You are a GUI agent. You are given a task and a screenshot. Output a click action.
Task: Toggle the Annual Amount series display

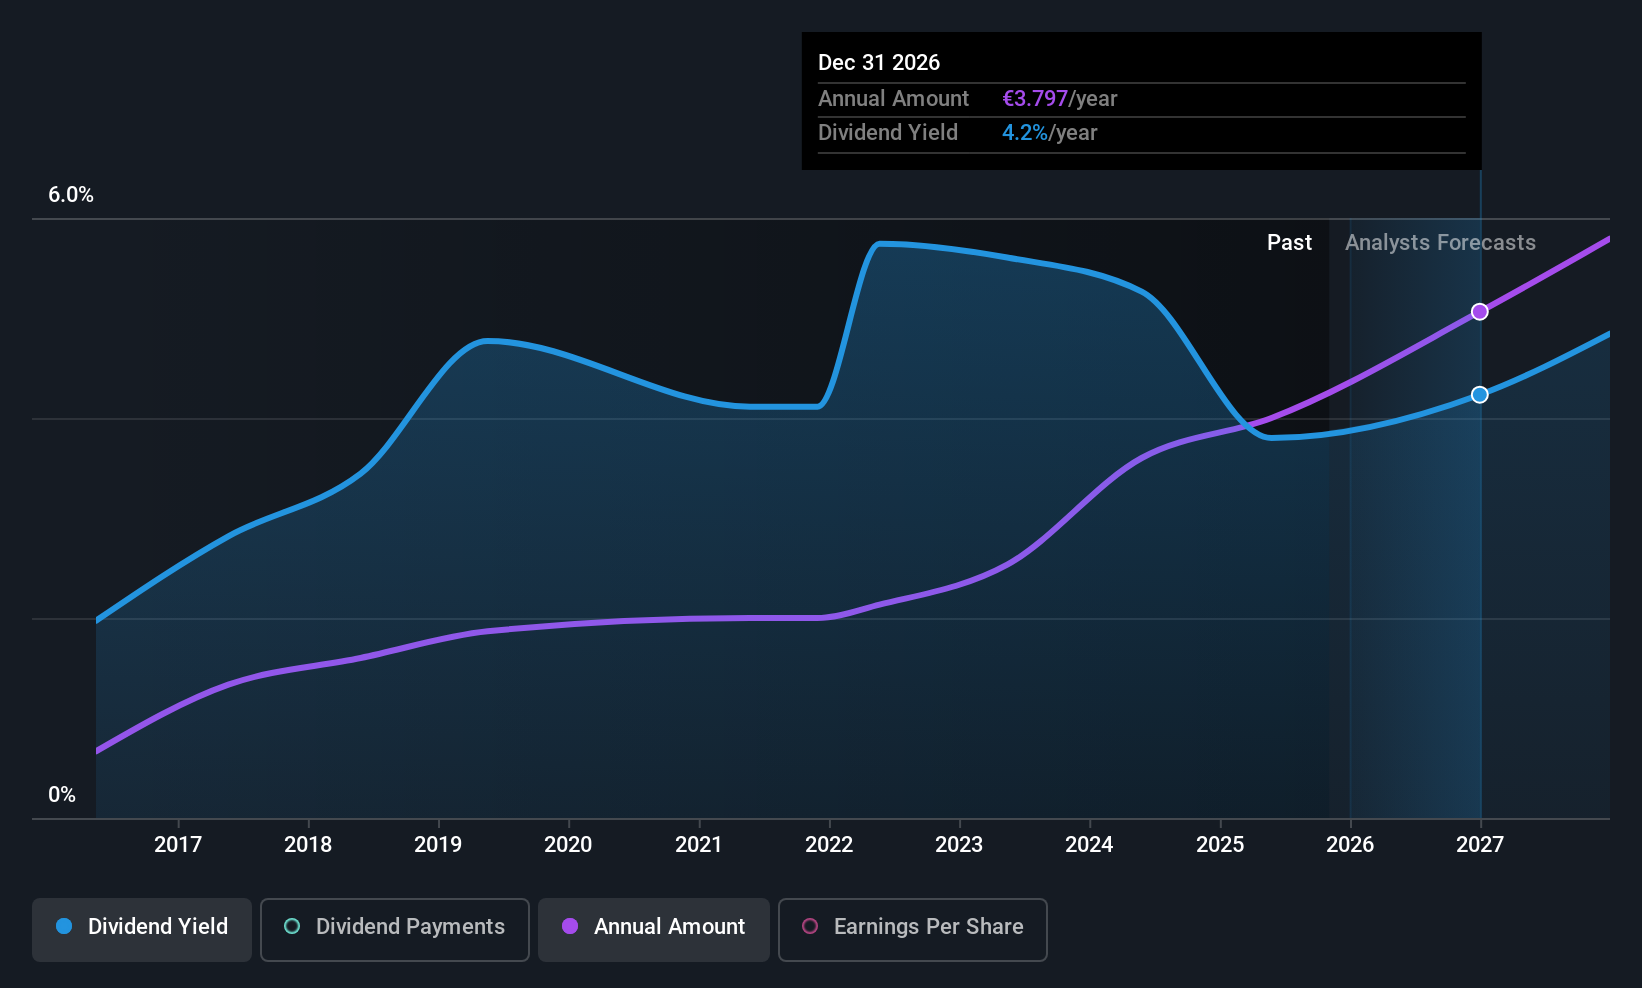[653, 929]
